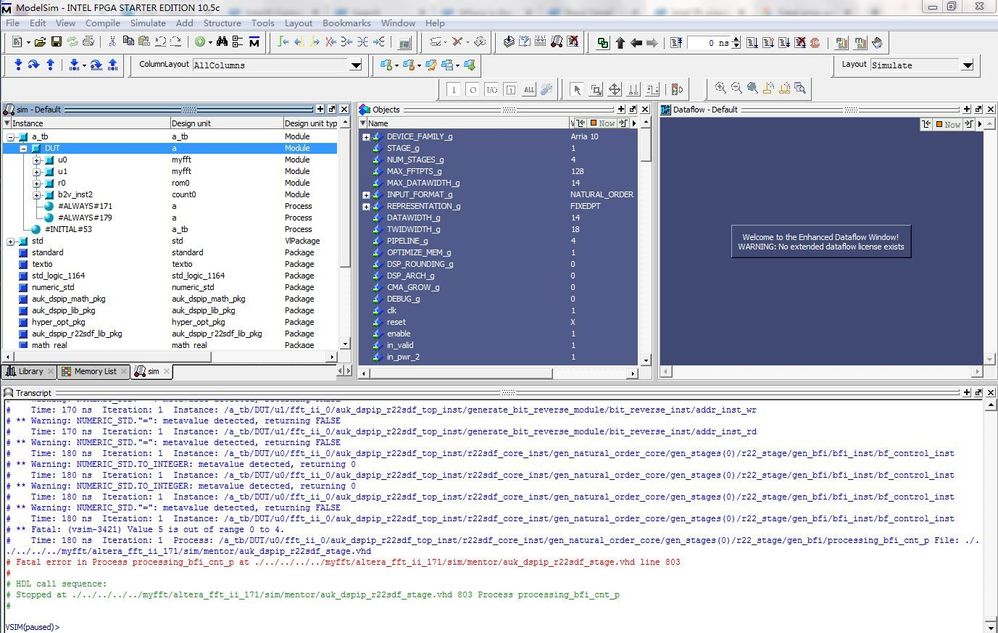The height and width of the screenshot is (633, 998).
Task: Click the Print icon in the toolbar
Action: (x=89, y=42)
